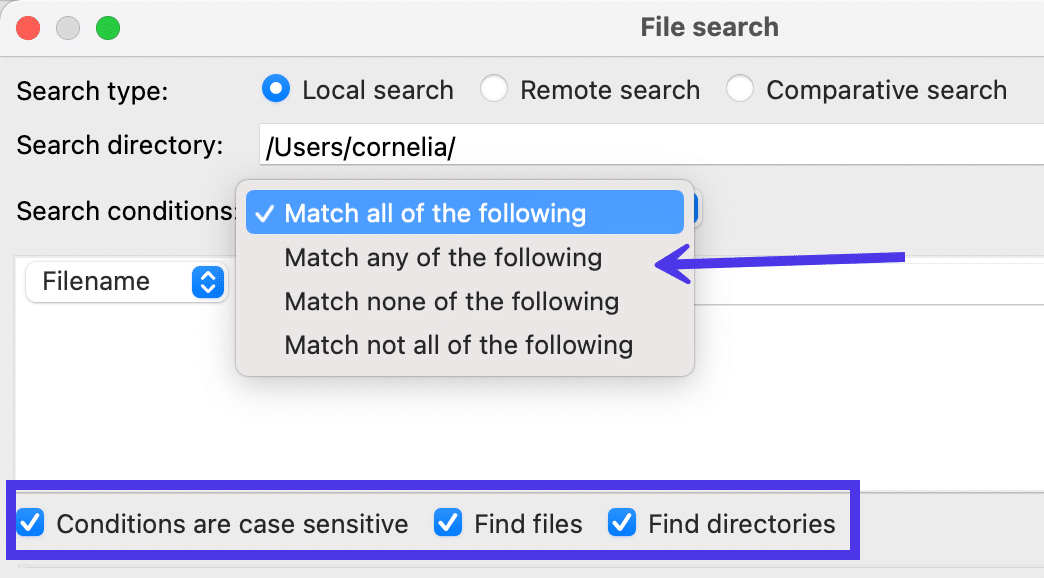Screen dimensions: 1044x578
Task: Choose Comparative search
Action: [740, 89]
